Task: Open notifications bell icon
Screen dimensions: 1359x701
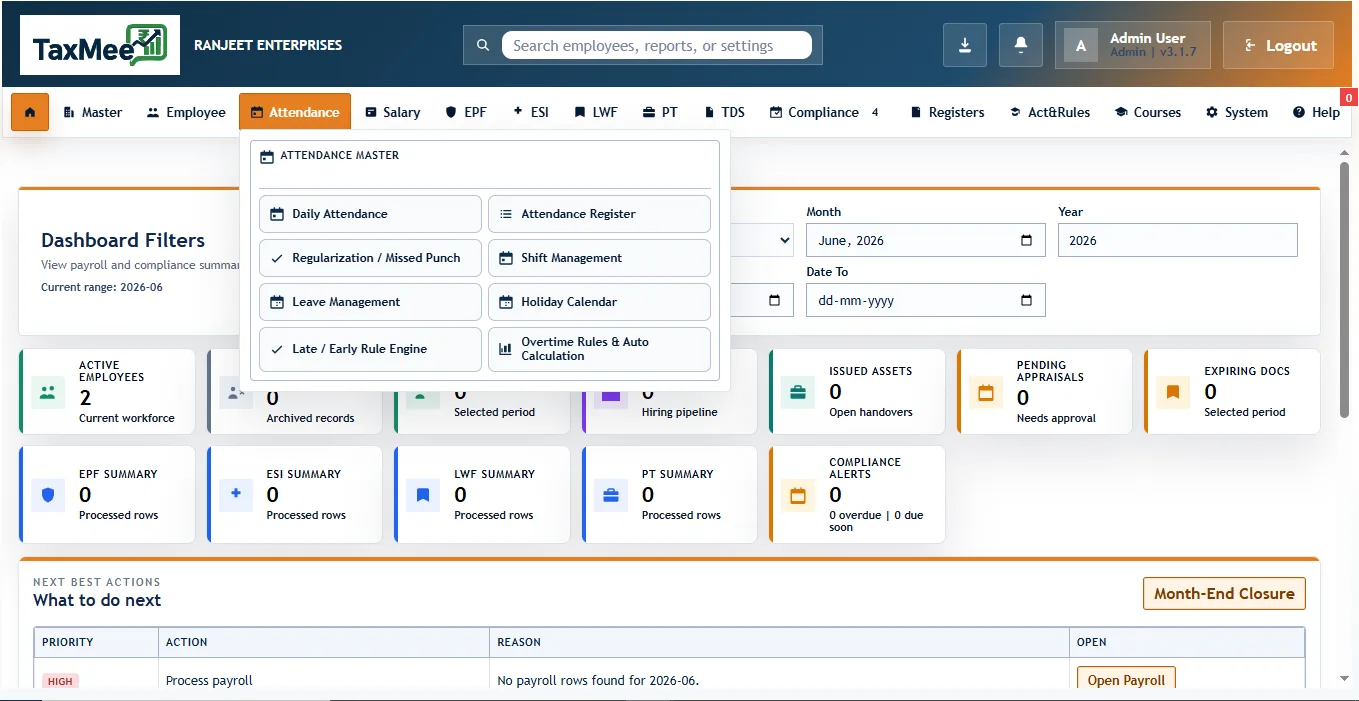Action: (1021, 45)
